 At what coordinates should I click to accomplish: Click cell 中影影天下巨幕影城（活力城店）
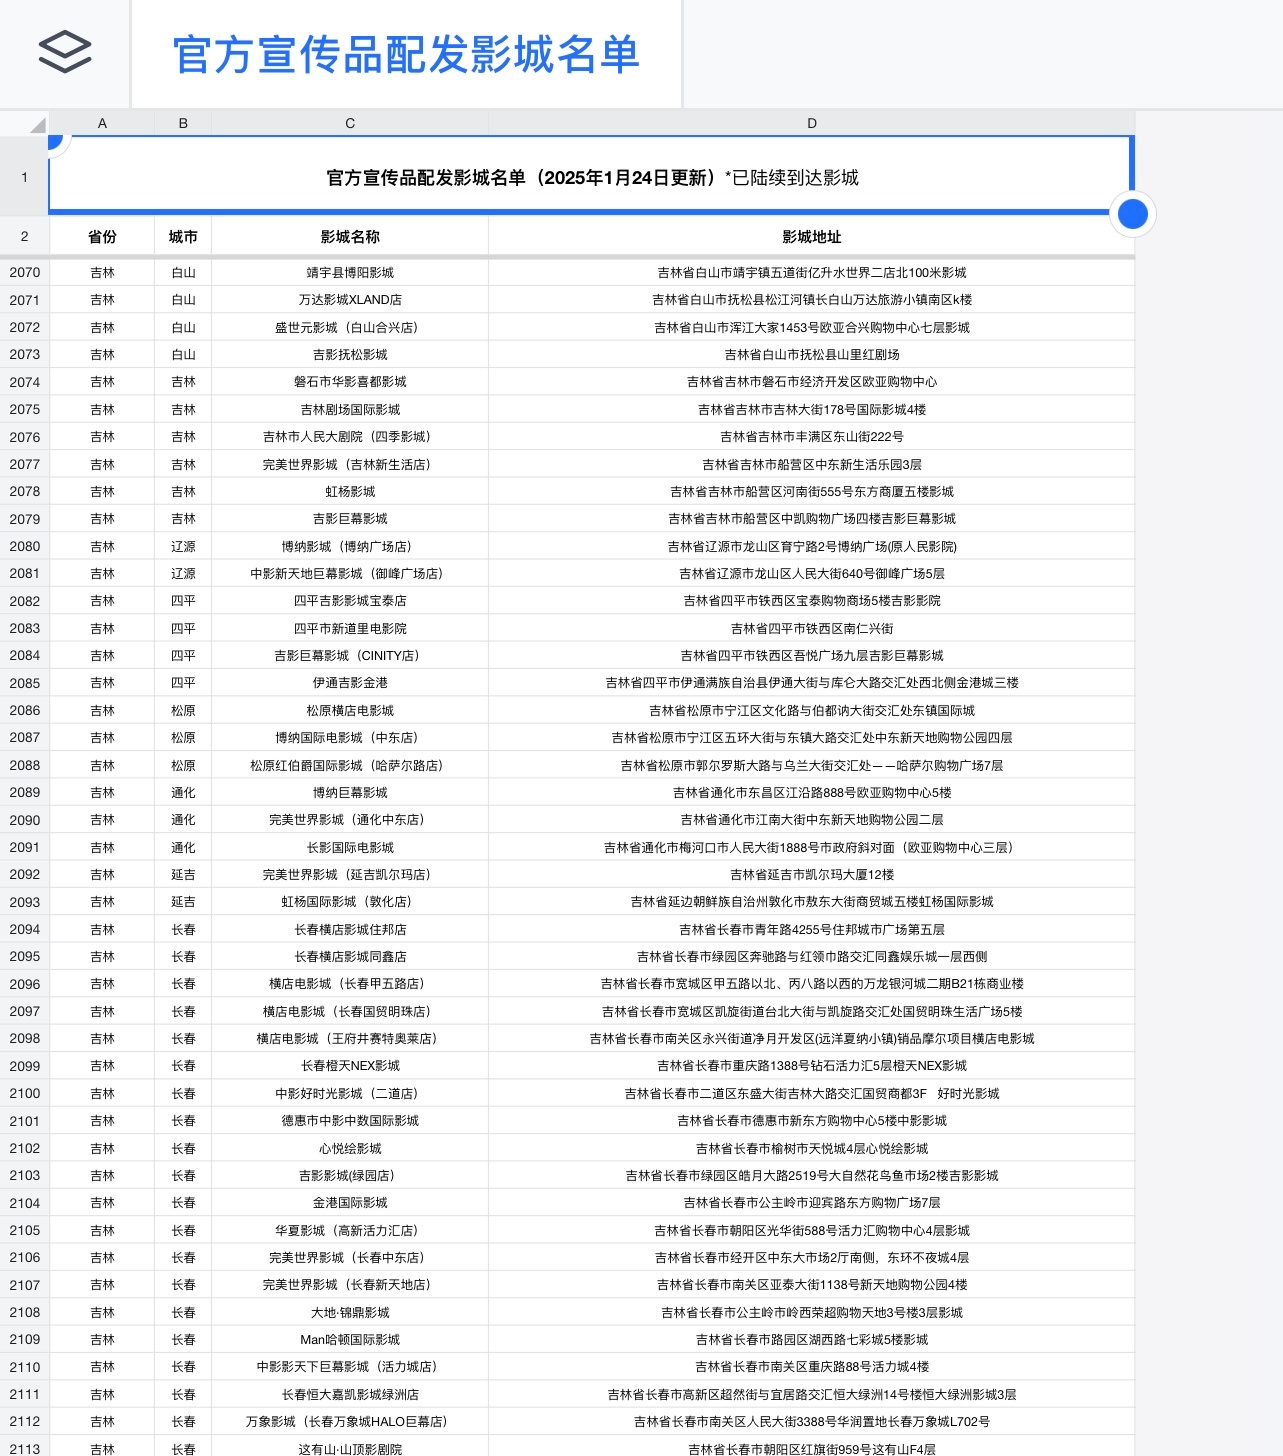pyautogui.click(x=350, y=1366)
